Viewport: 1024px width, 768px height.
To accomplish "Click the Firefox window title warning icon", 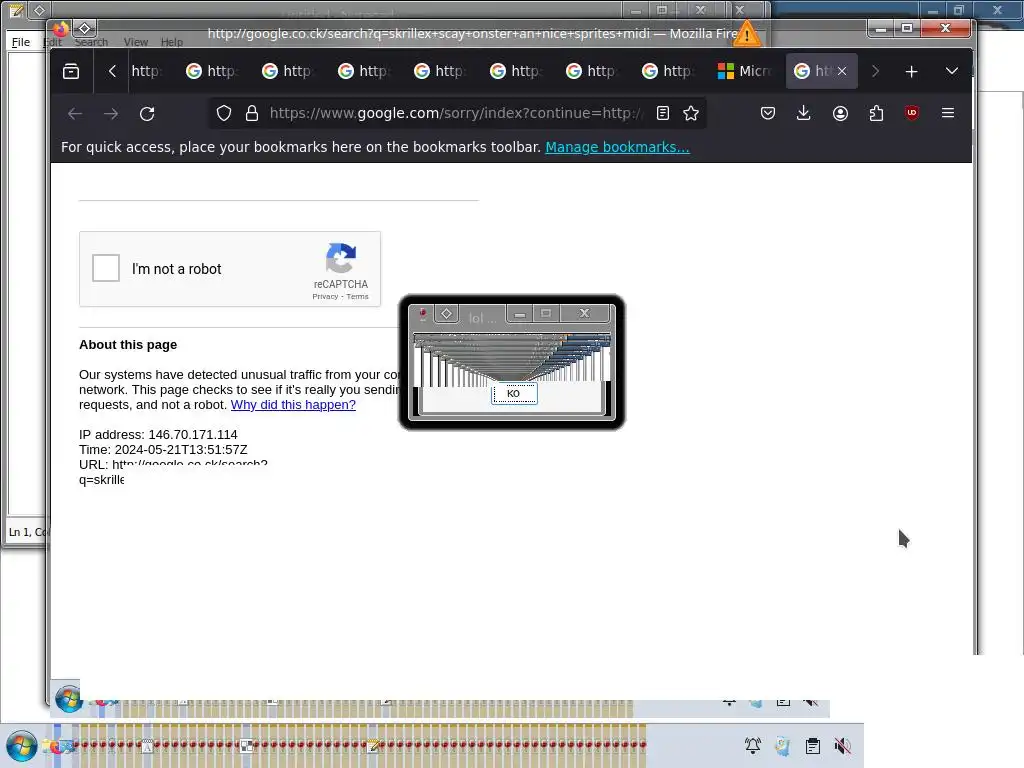I will pos(746,34).
